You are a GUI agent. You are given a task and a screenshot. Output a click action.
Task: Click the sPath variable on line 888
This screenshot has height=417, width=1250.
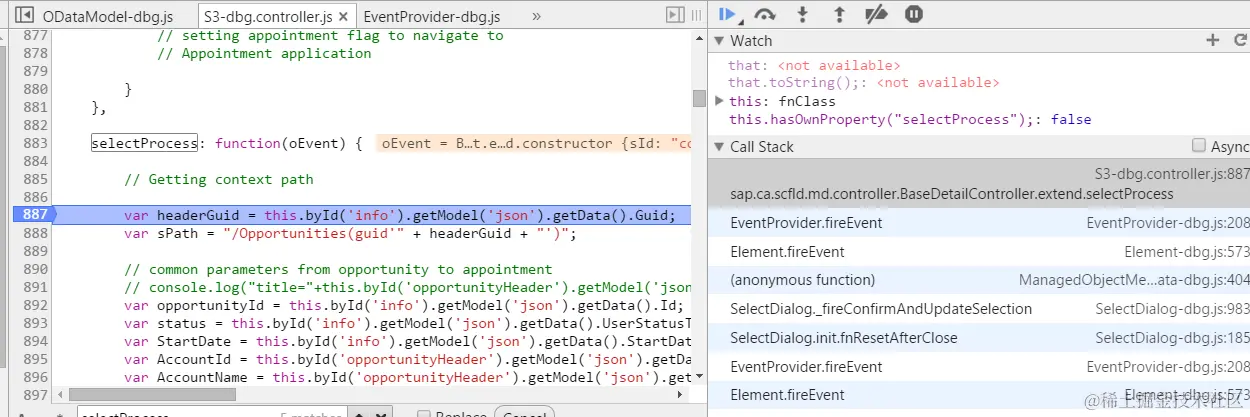coord(177,233)
